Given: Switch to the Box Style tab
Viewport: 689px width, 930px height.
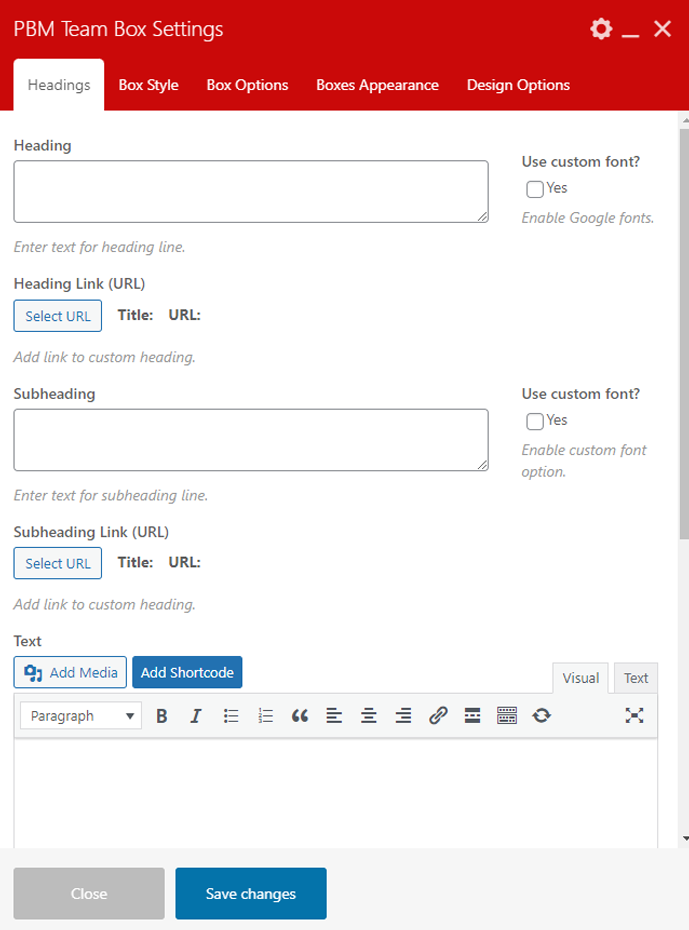Looking at the screenshot, I should pyautogui.click(x=148, y=85).
